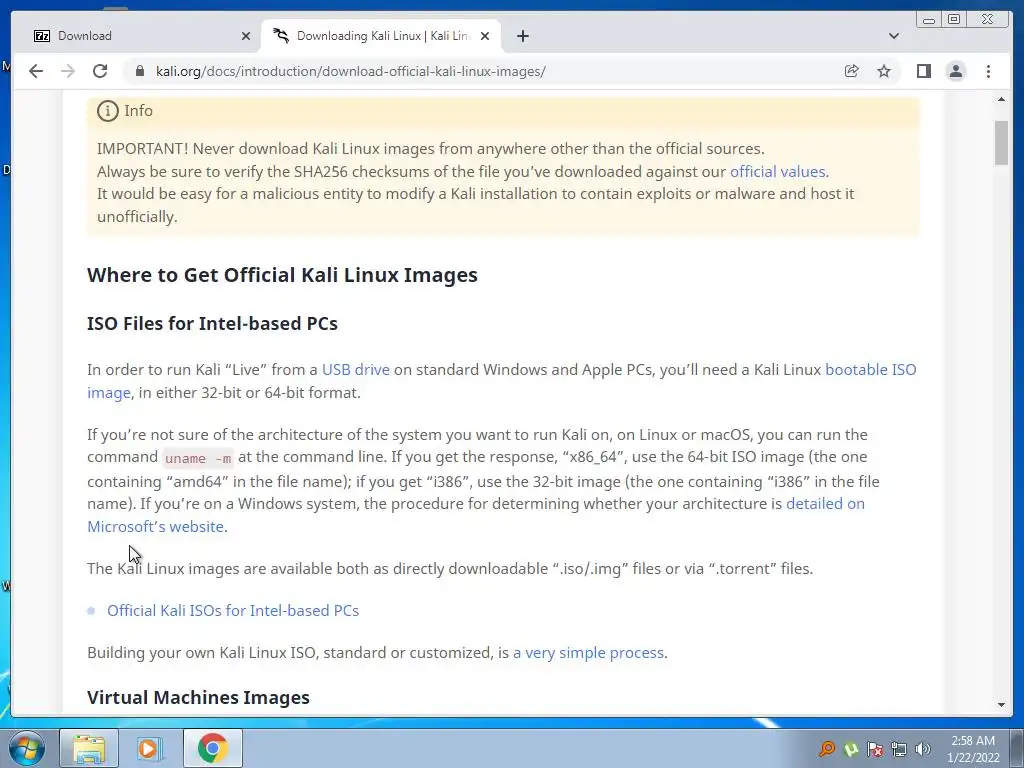Screen dimensions: 1024x768
Task: Close the Downloading Kali Linux tab
Action: [x=485, y=36]
